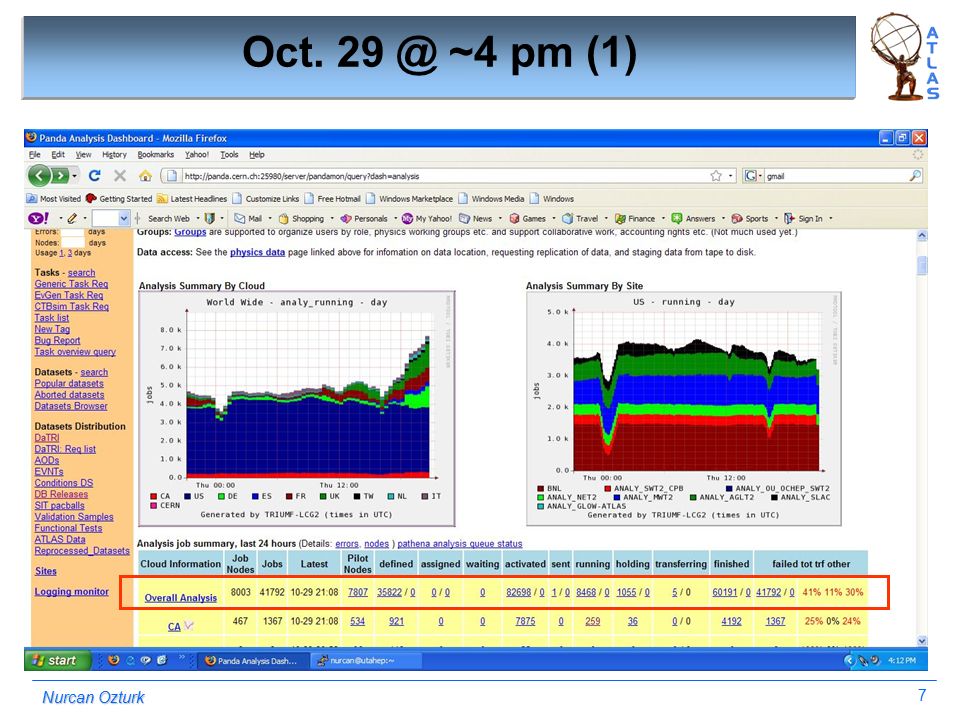Open the View menu

tap(83, 155)
